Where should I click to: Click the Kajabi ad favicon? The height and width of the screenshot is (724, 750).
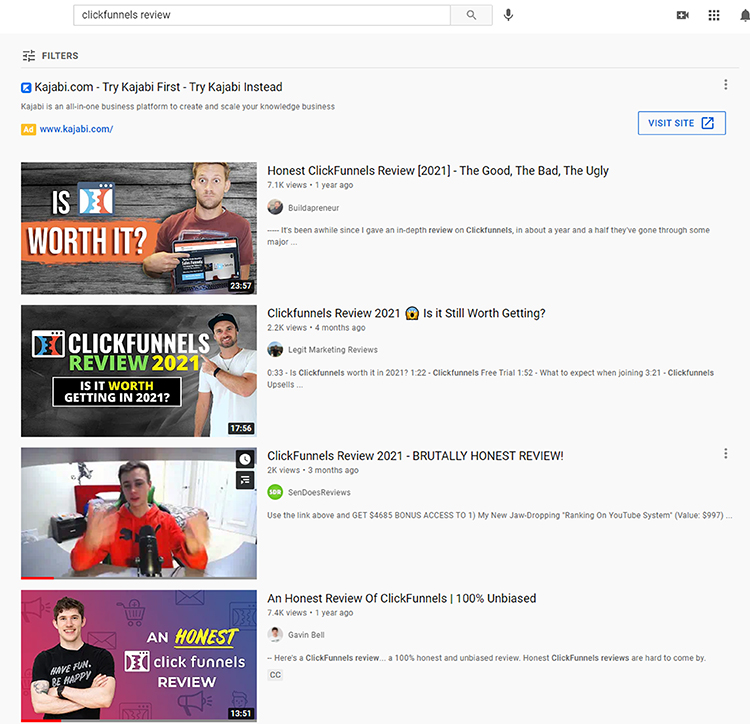(x=26, y=88)
